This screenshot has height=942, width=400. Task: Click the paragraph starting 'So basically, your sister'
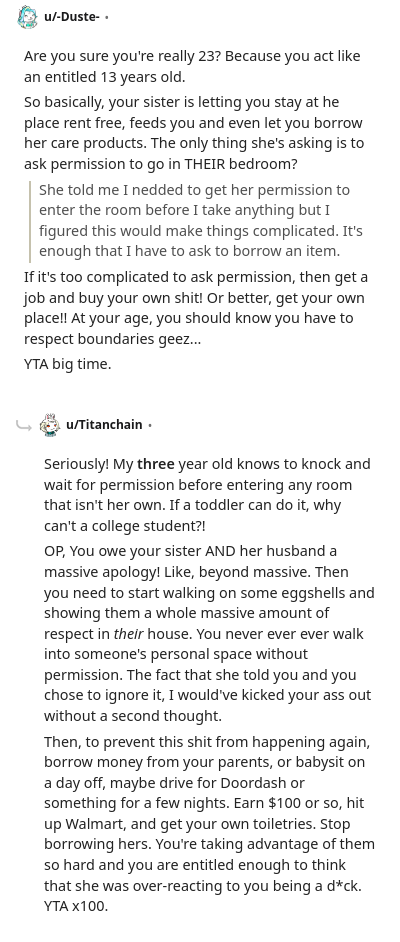tap(194, 133)
